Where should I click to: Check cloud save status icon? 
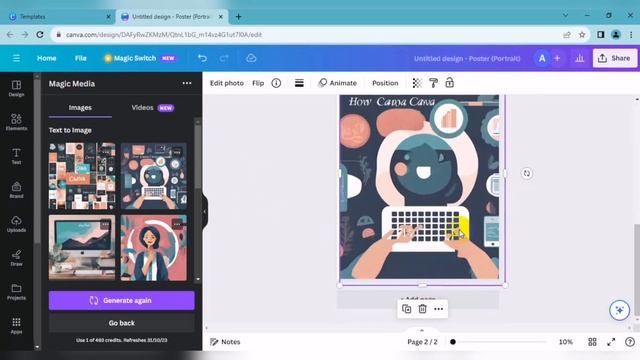[x=251, y=58]
